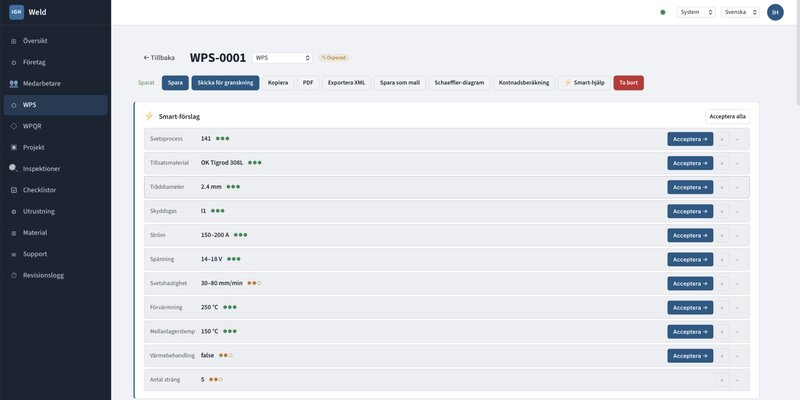Viewport: 800px width, 400px height.
Task: Open the Schaeffler-diagram
Action: point(459,83)
